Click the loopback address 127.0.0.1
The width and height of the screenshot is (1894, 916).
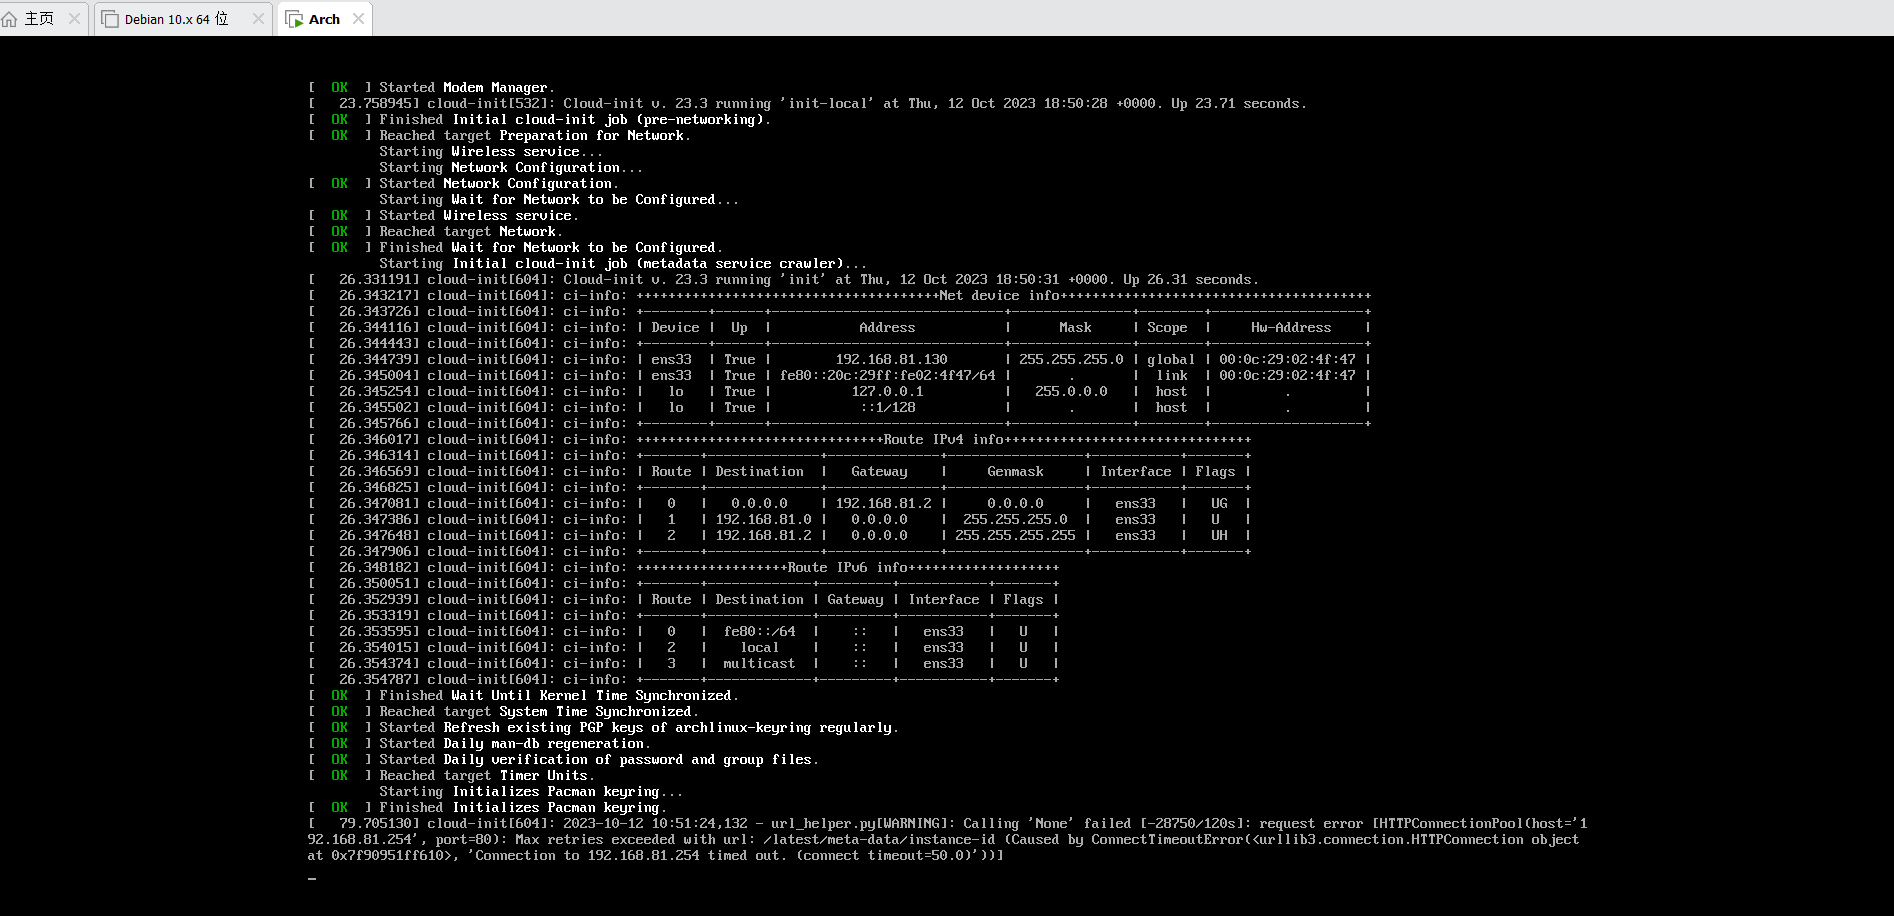pyautogui.click(x=887, y=392)
